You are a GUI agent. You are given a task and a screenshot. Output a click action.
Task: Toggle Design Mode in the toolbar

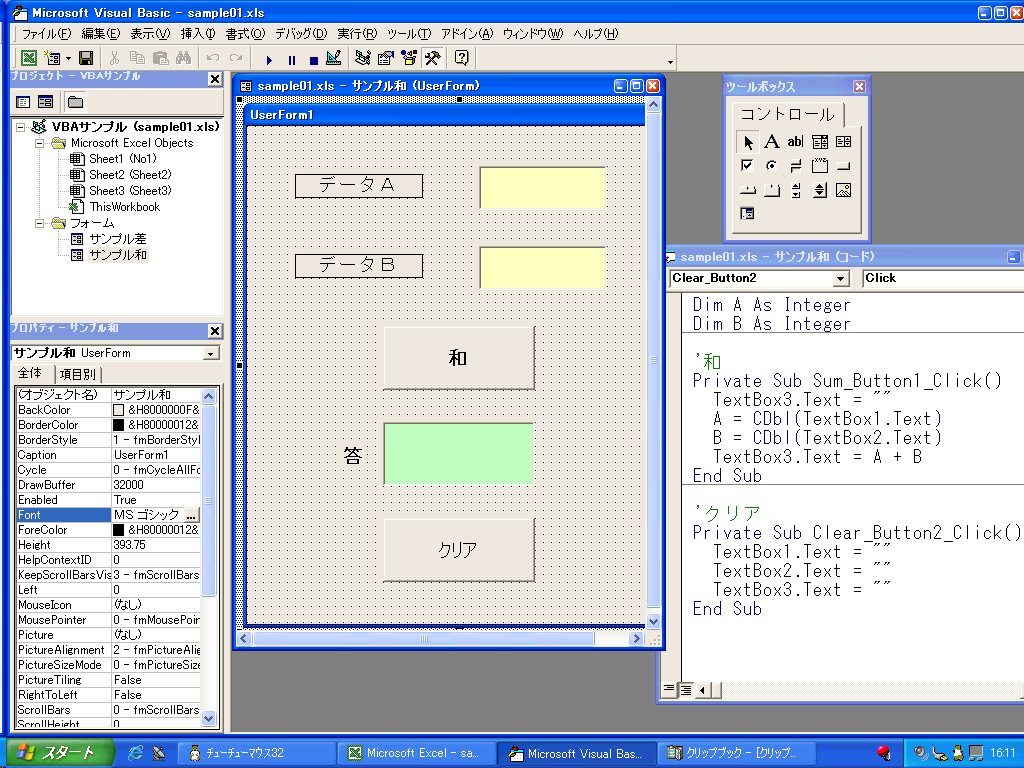pyautogui.click(x=334, y=58)
